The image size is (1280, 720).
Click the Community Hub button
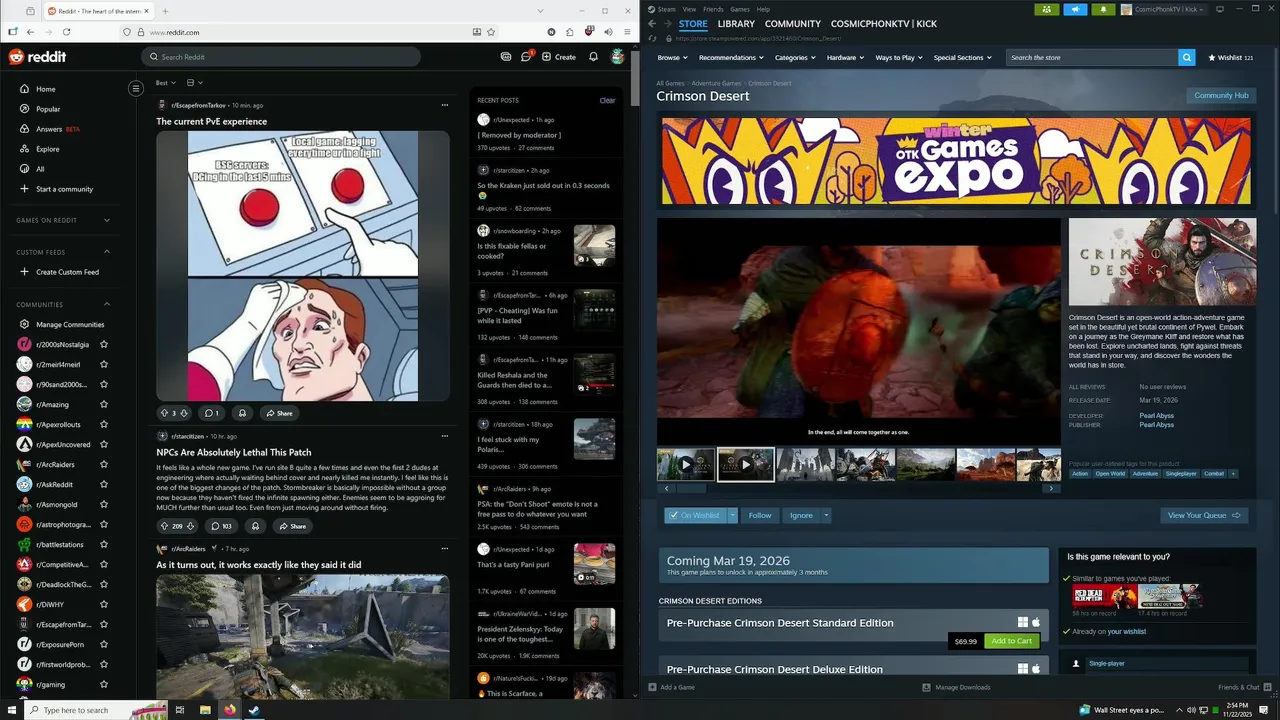point(1221,95)
